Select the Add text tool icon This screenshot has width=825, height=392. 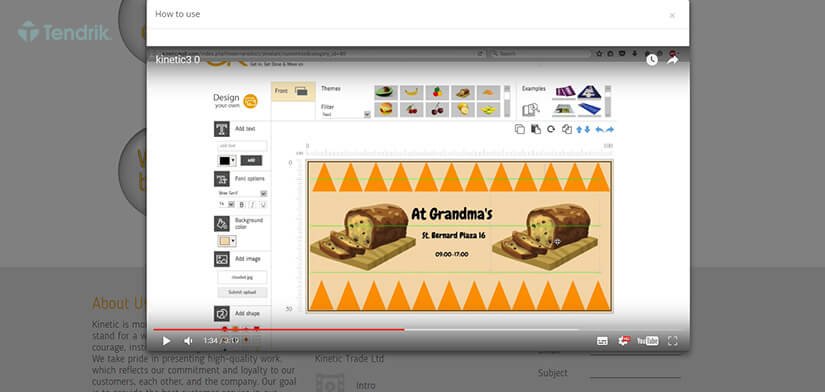(x=222, y=129)
